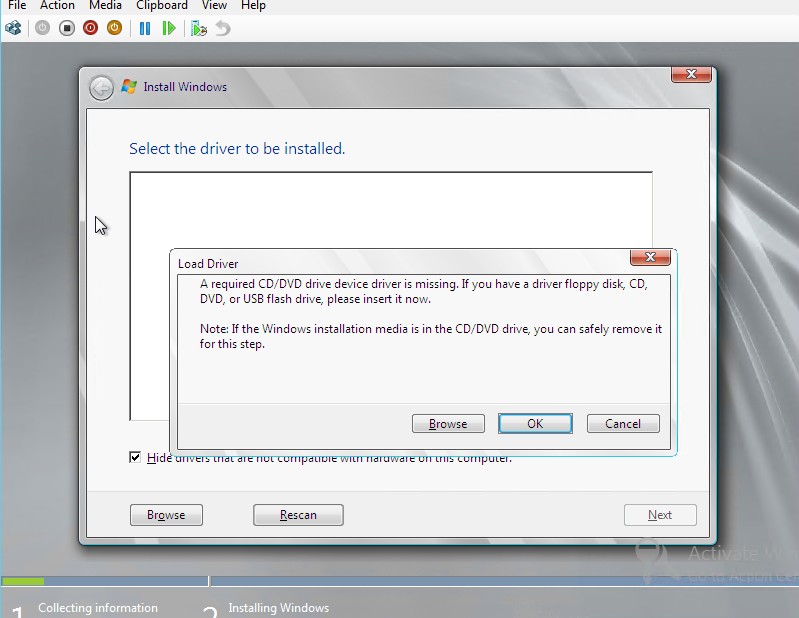Go back using the Install Windows back arrow
Viewport: 799px width, 618px height.
101,88
